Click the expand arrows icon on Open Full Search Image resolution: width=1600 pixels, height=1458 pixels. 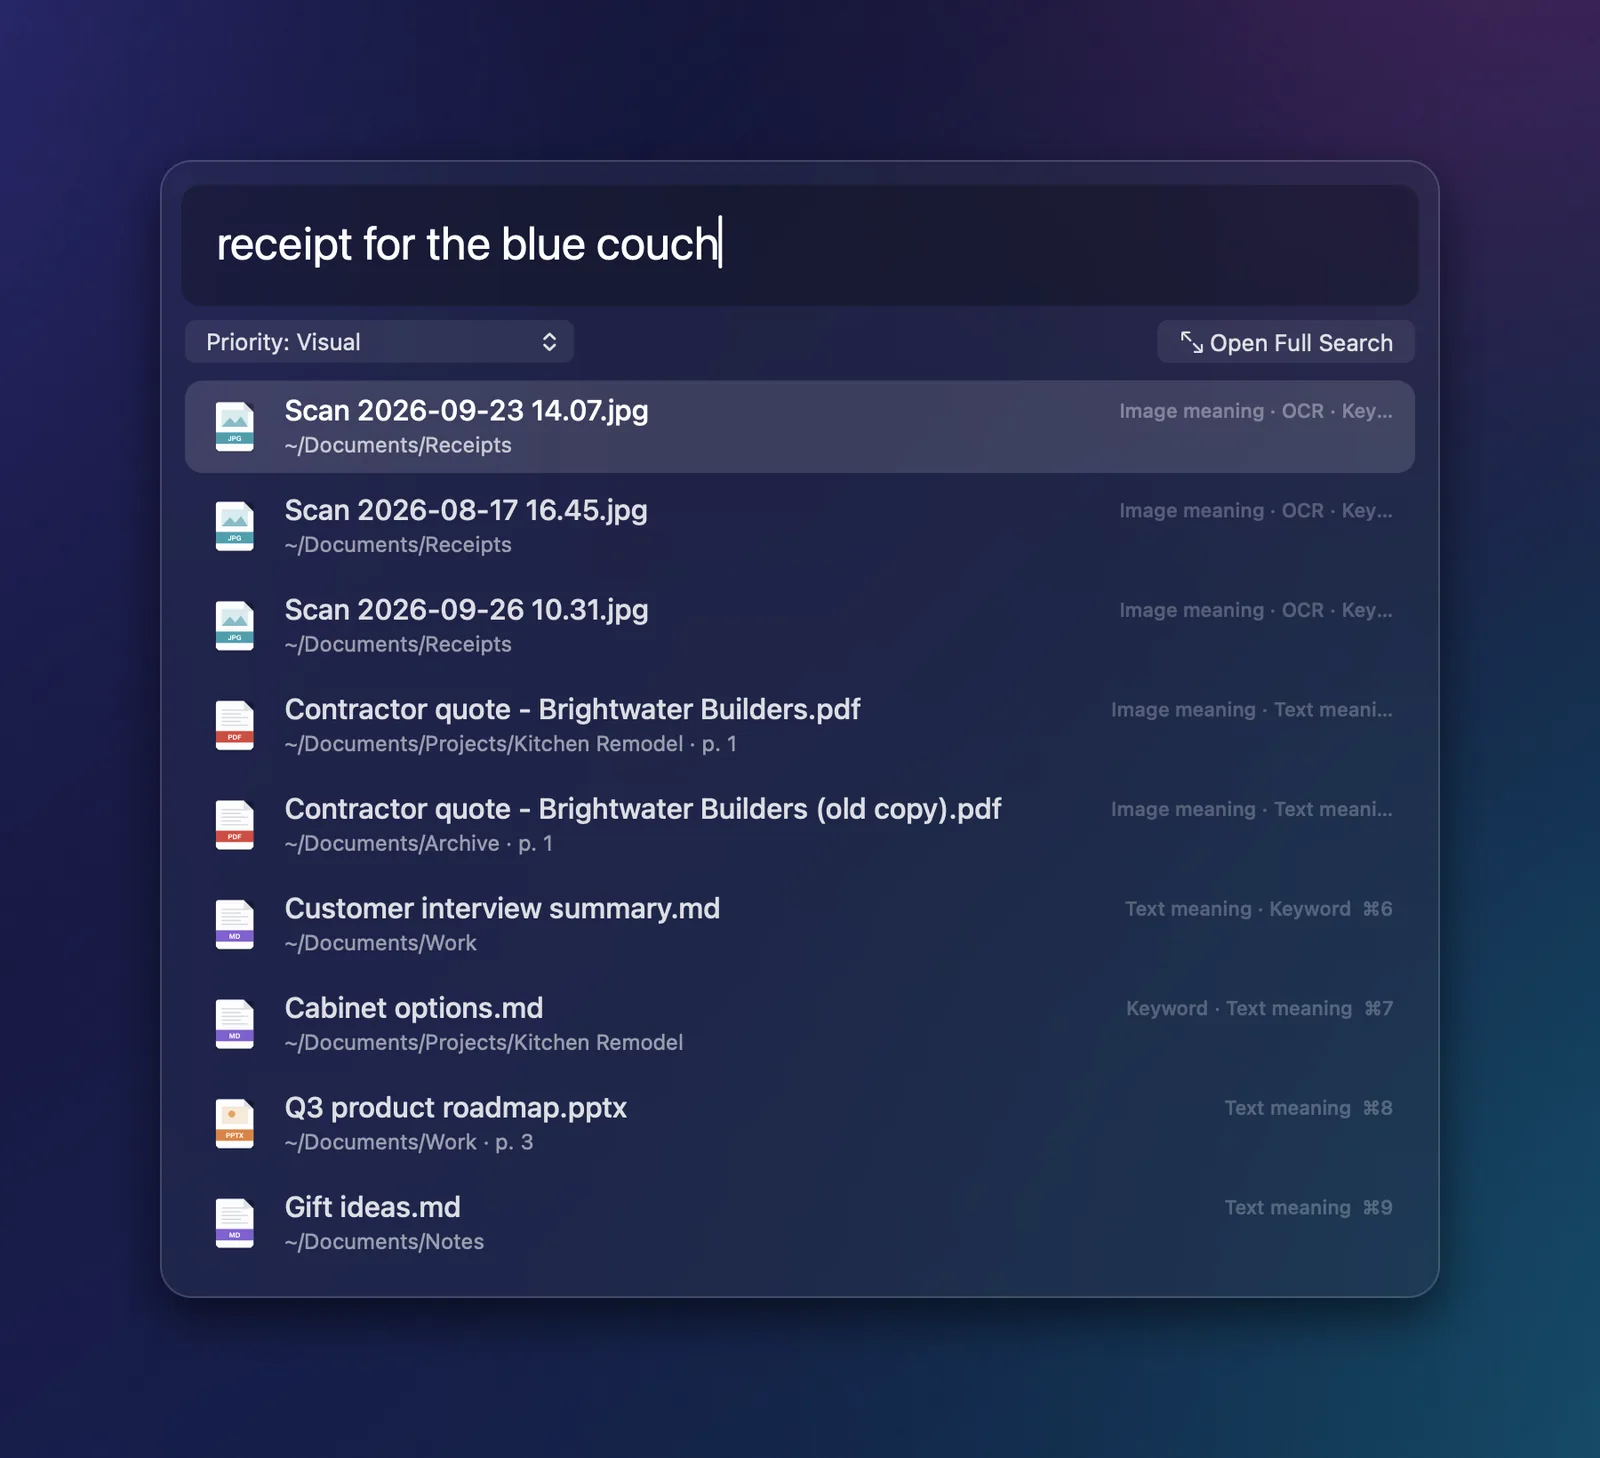click(1191, 342)
